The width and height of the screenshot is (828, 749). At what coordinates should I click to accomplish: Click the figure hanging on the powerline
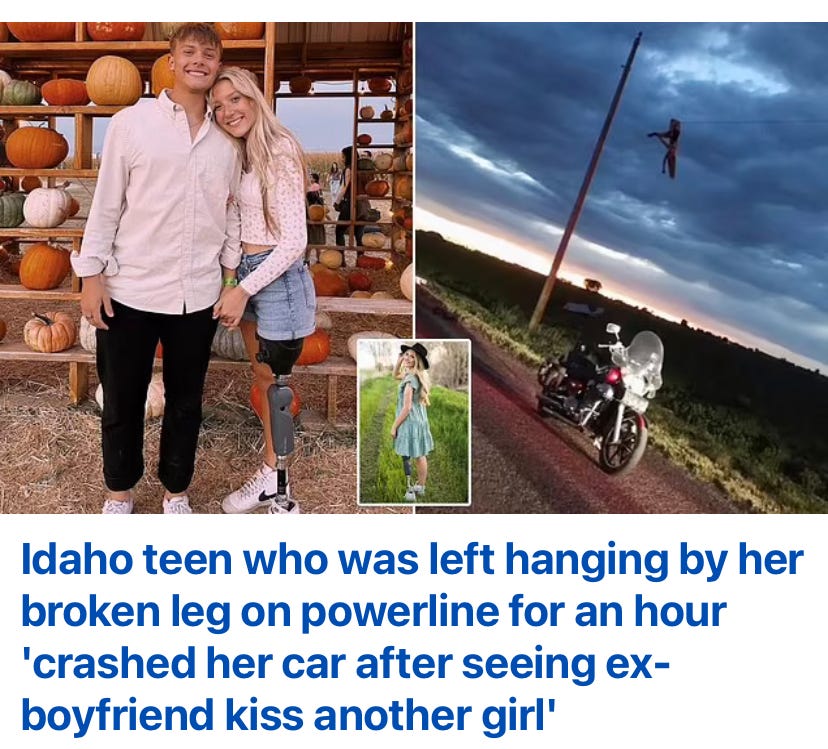tap(666, 148)
